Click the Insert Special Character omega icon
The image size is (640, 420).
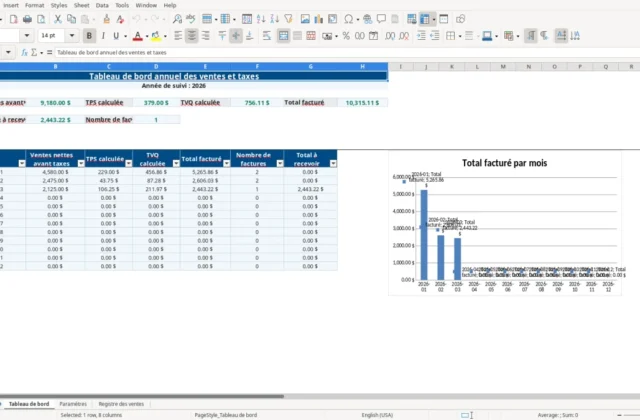click(x=349, y=19)
